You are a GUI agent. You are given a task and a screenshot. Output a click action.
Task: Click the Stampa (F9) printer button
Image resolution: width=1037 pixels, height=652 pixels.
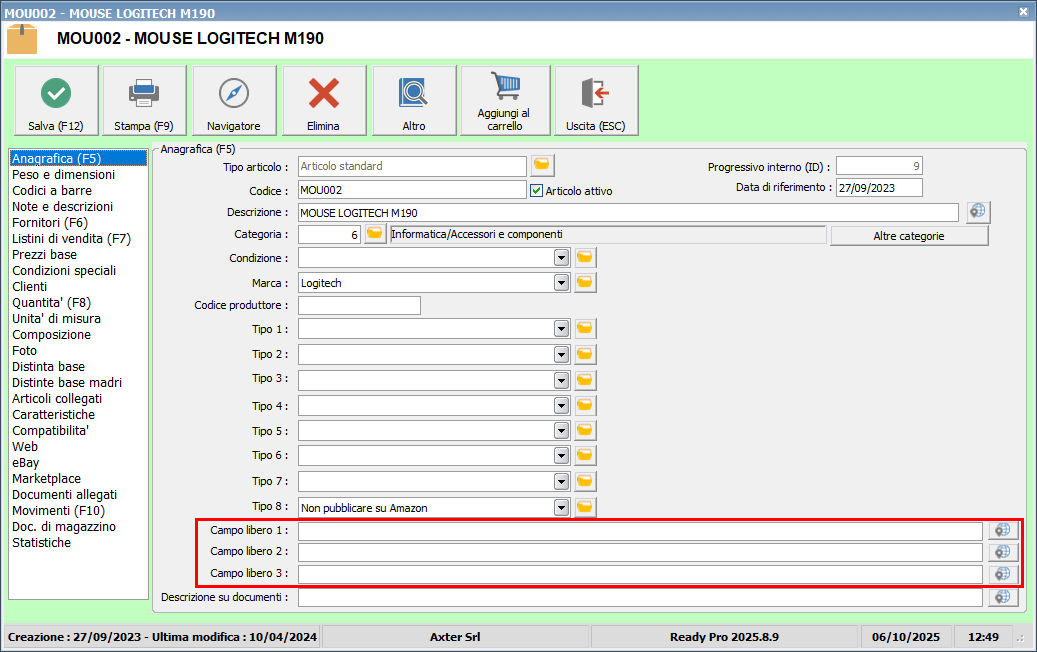144,101
